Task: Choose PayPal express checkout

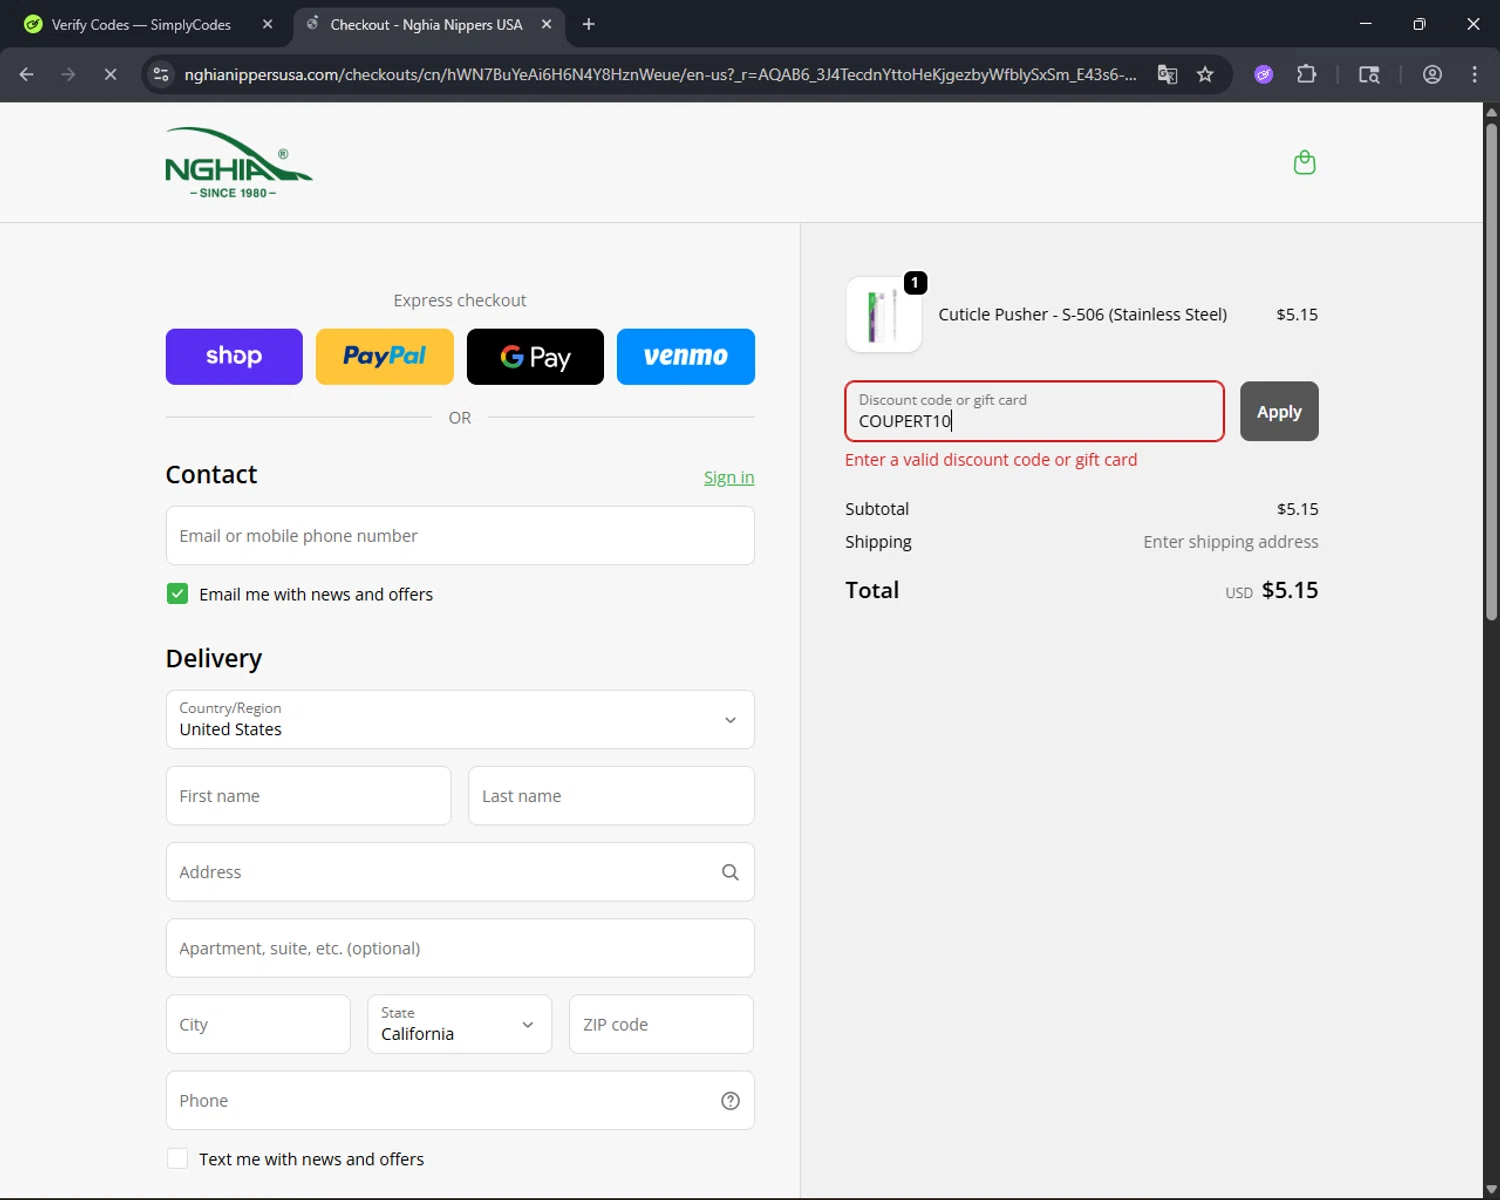Action: (x=385, y=356)
